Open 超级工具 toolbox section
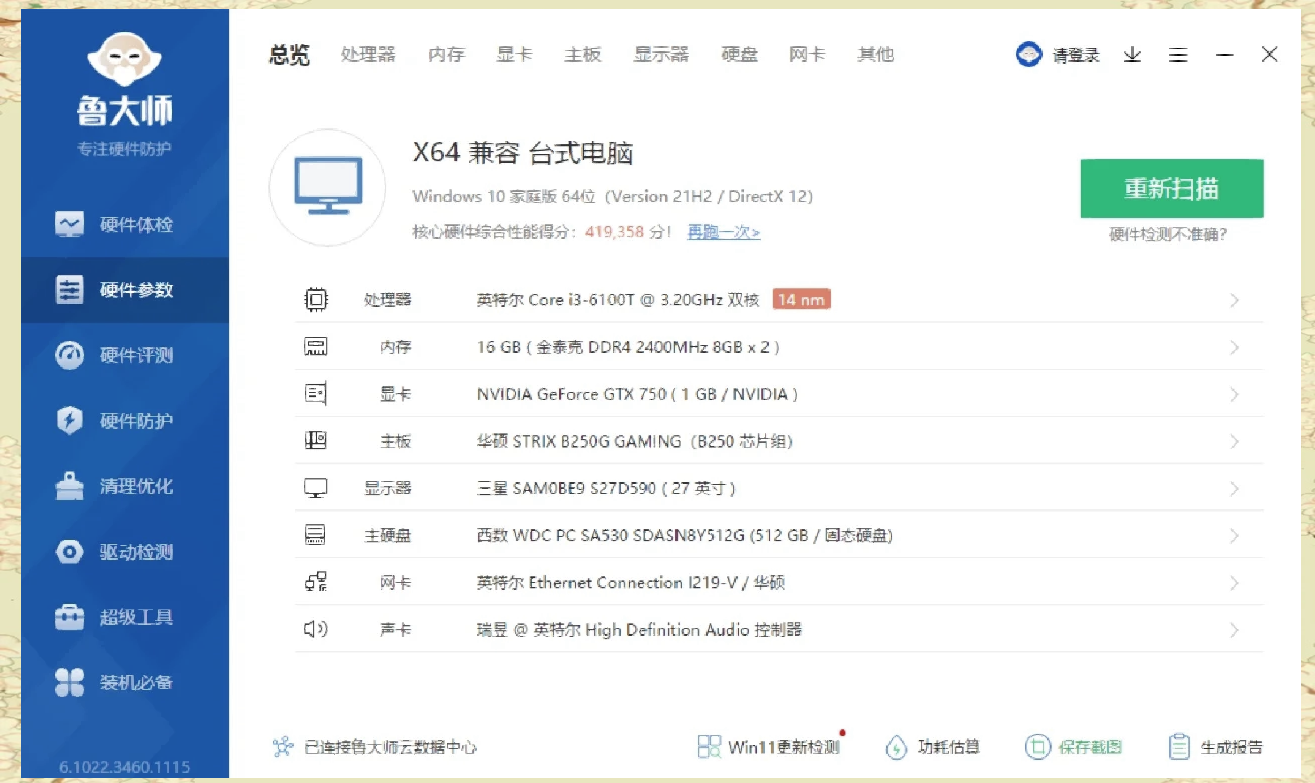 [x=125, y=617]
